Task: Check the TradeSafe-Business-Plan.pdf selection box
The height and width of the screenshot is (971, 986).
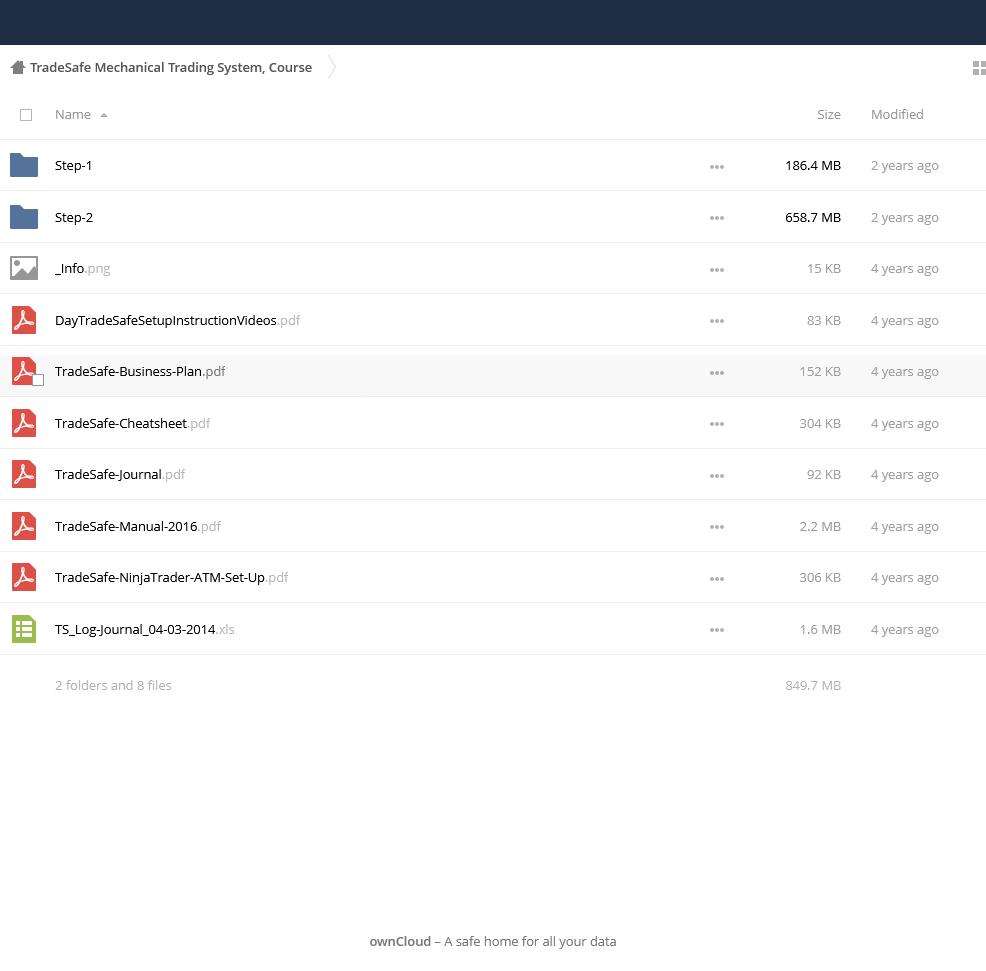Action: (x=38, y=380)
